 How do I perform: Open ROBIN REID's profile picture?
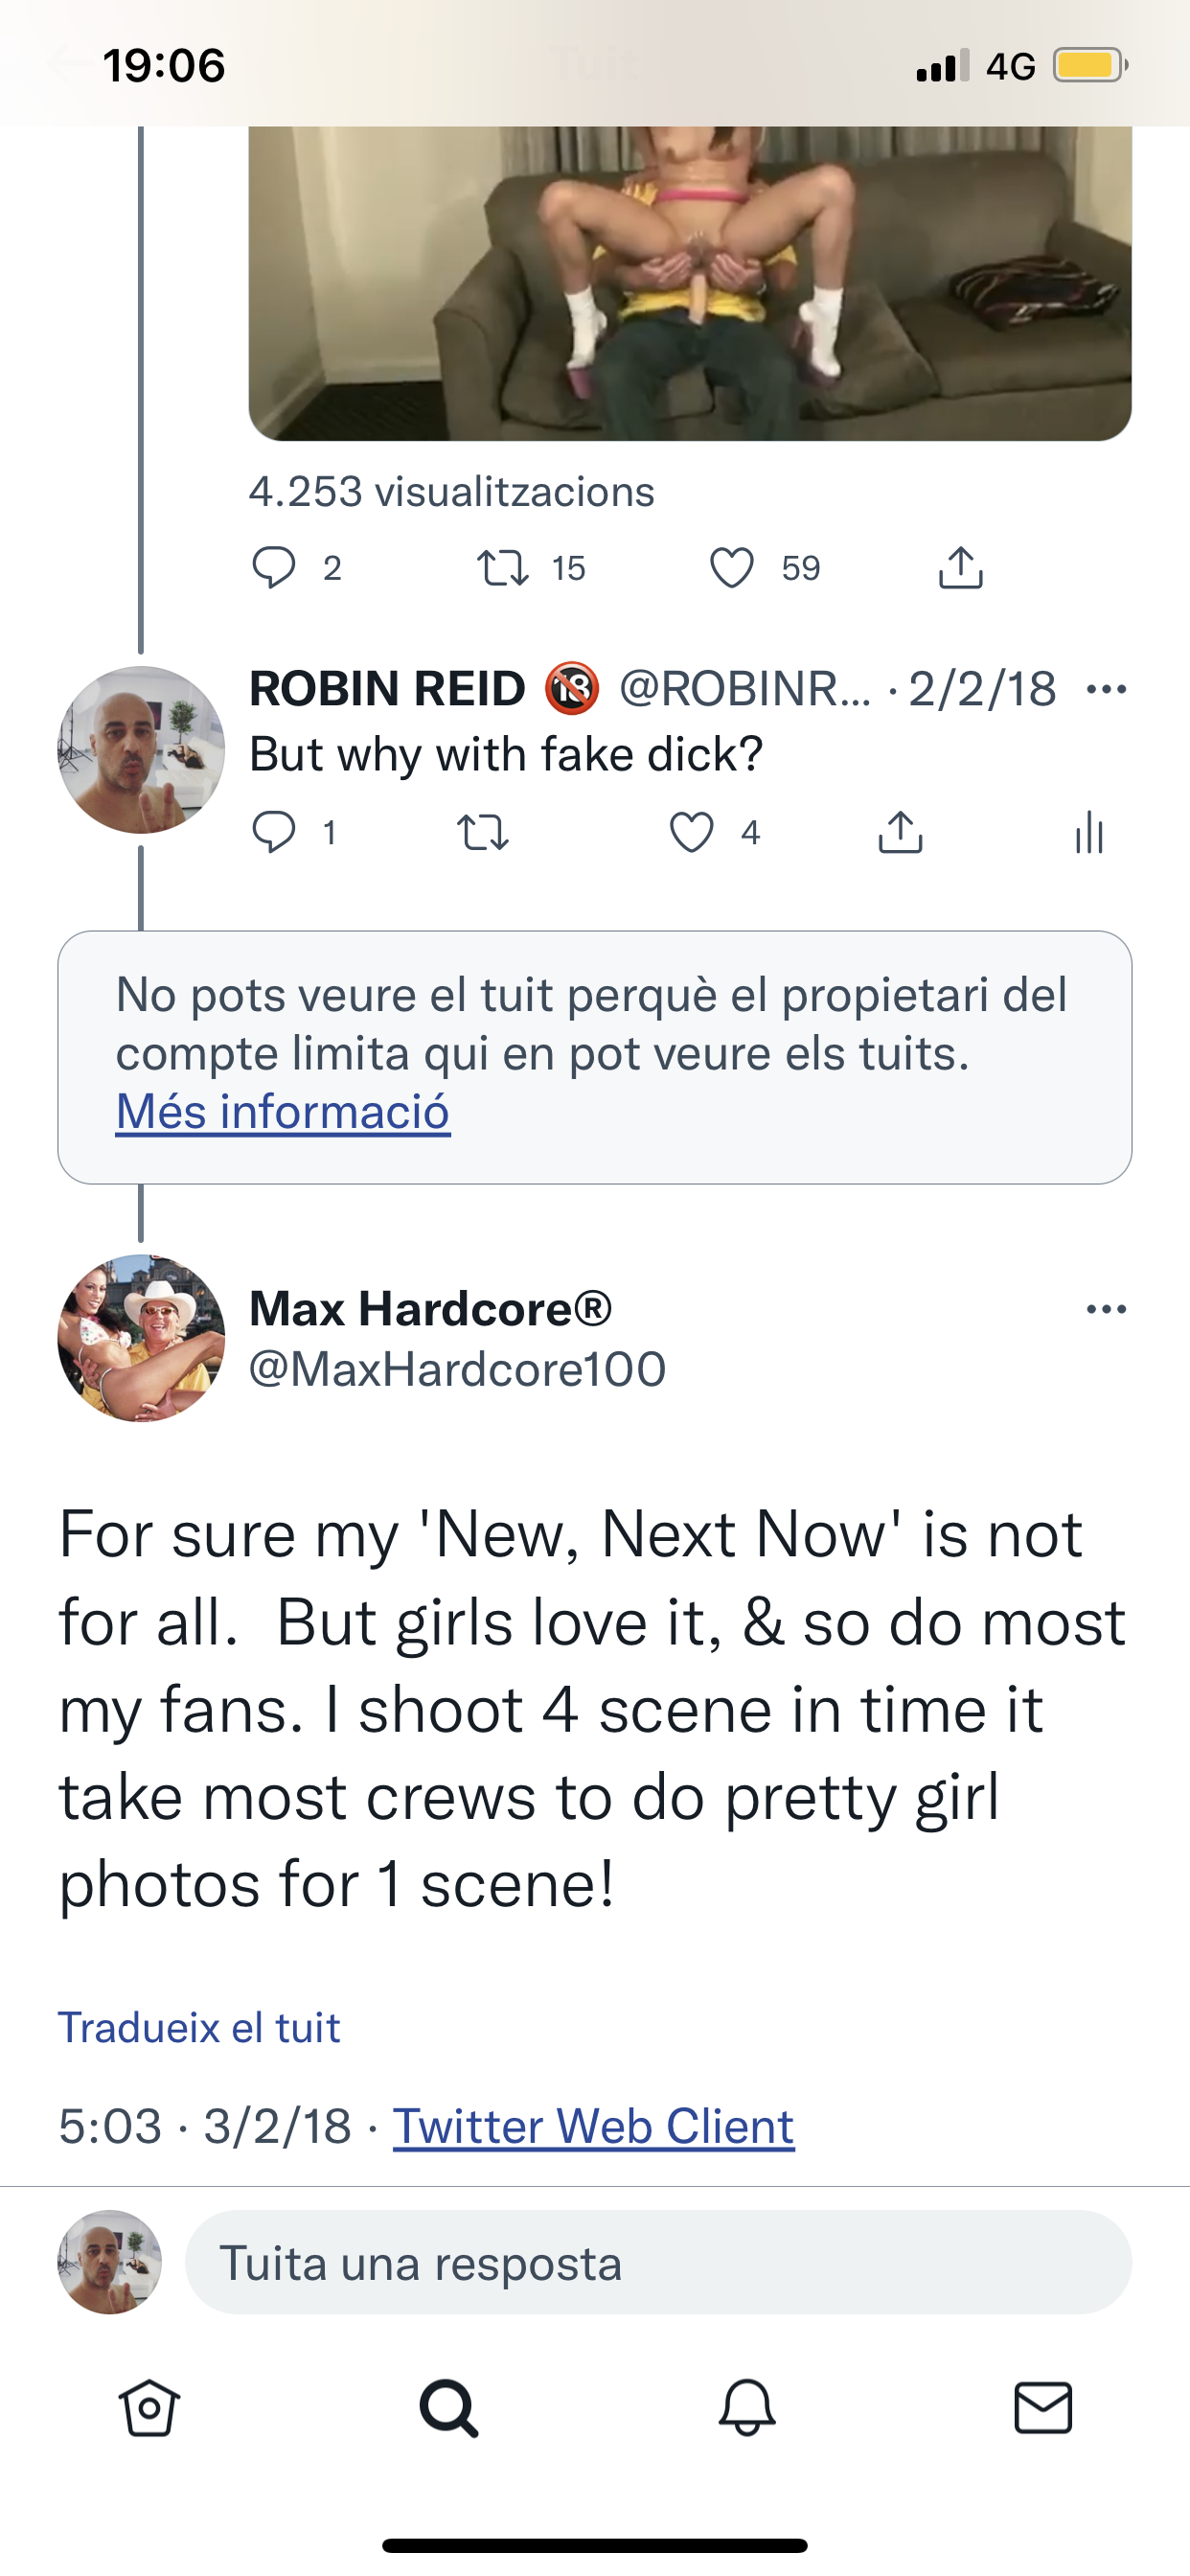[x=141, y=750]
